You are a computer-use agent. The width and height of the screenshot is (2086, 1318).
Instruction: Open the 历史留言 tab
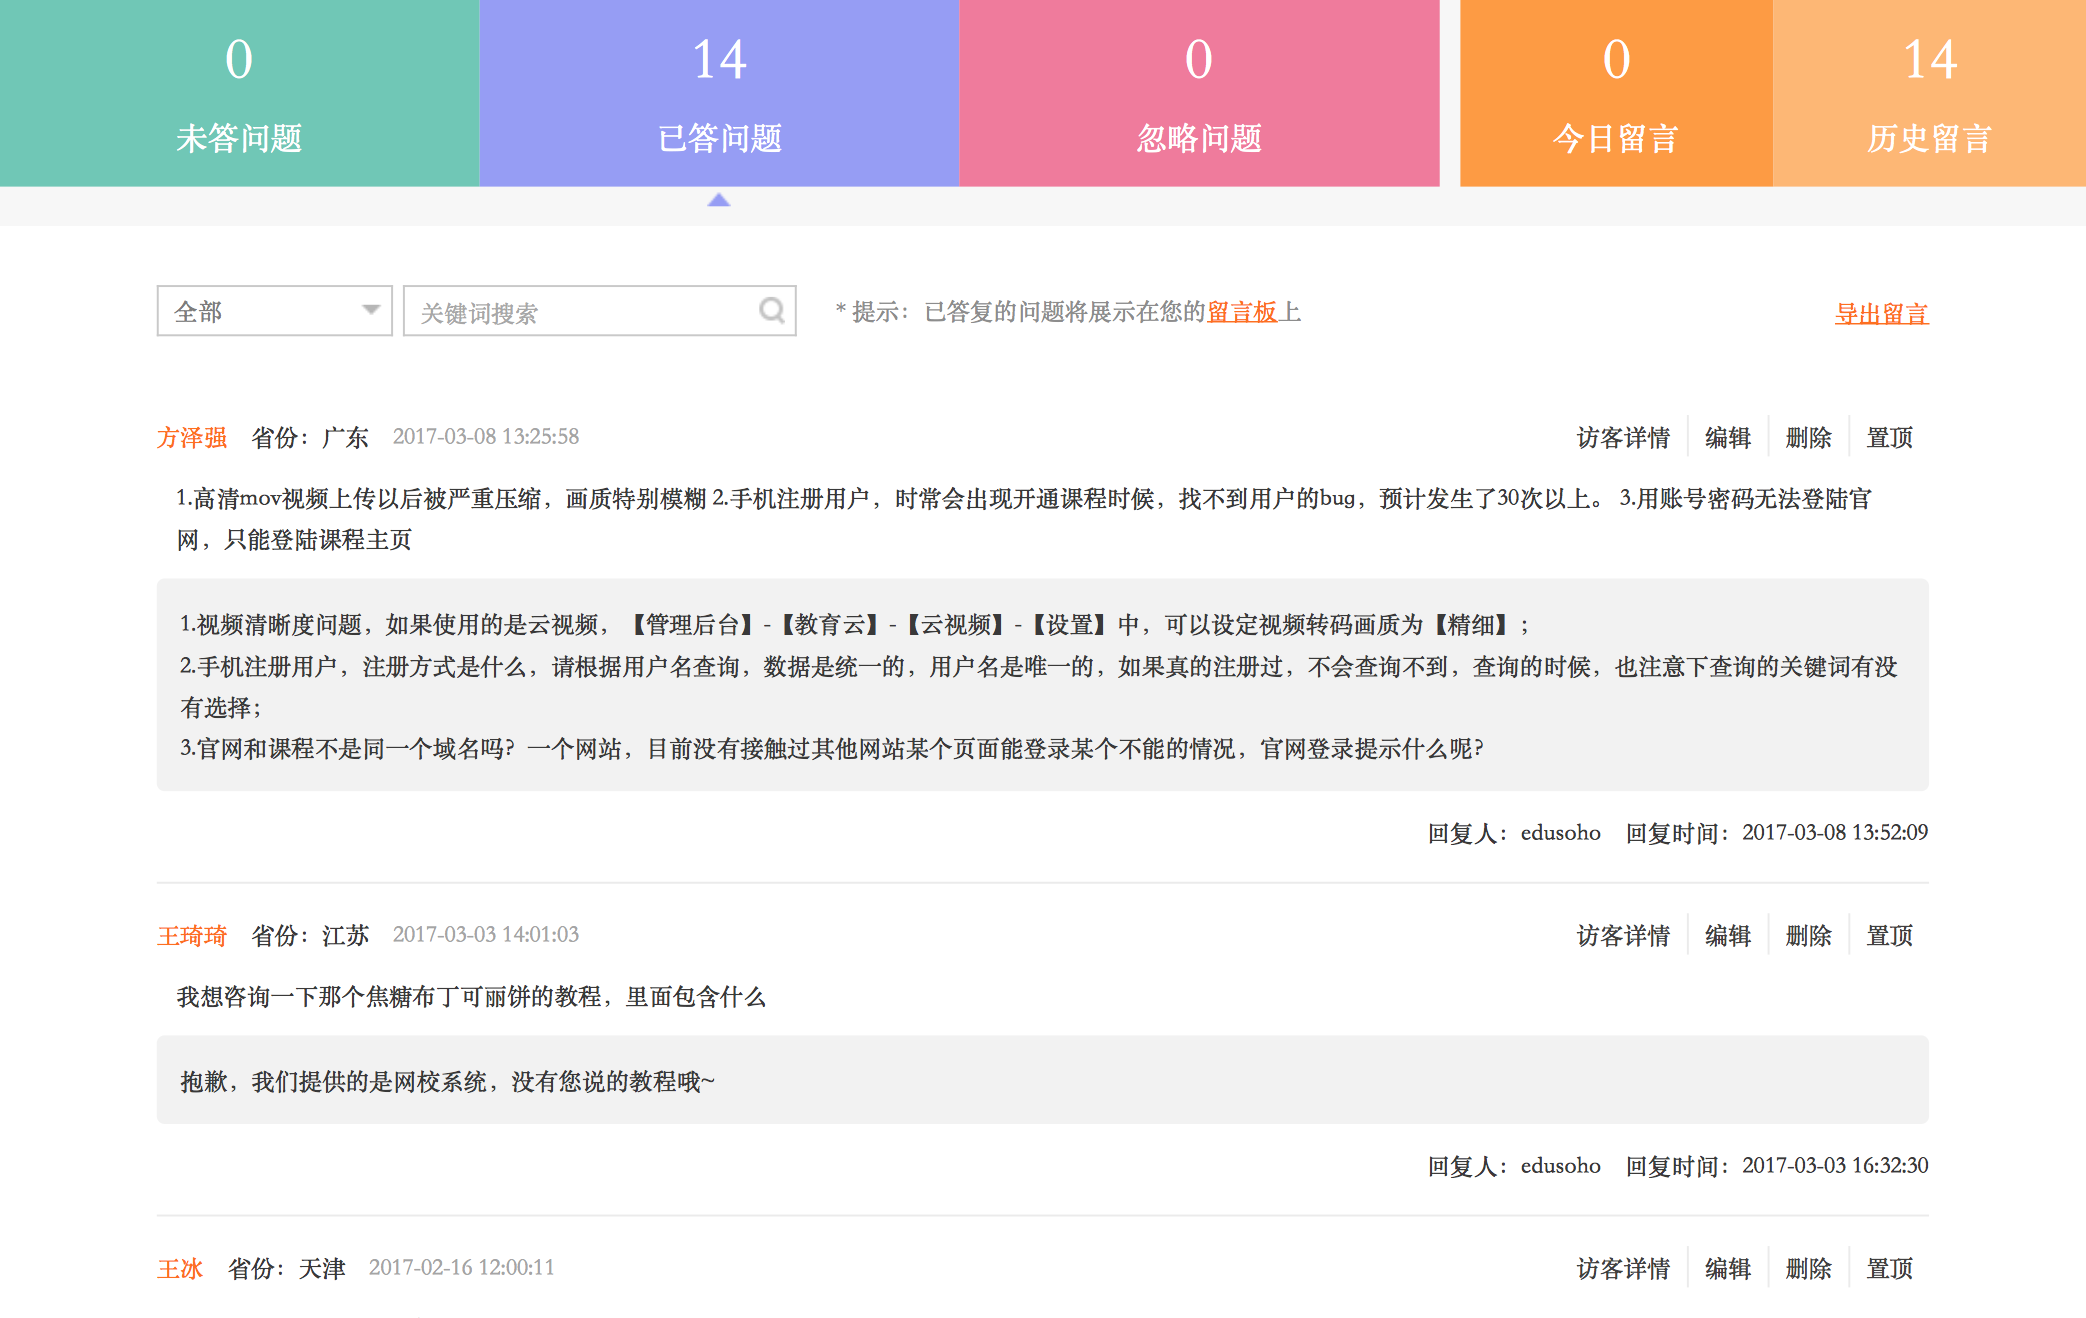(1929, 93)
